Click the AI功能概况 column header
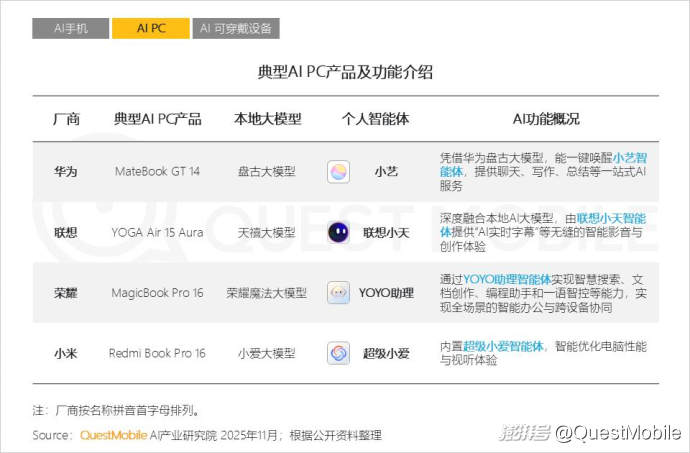 coord(545,119)
